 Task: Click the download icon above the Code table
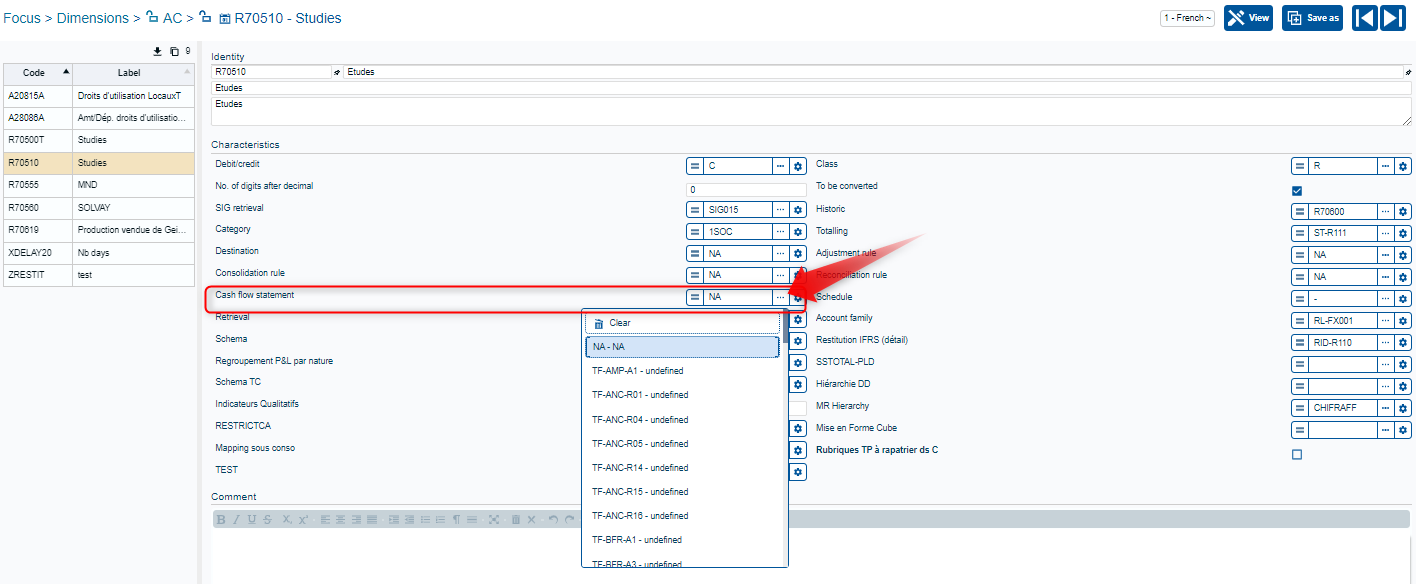tap(156, 51)
